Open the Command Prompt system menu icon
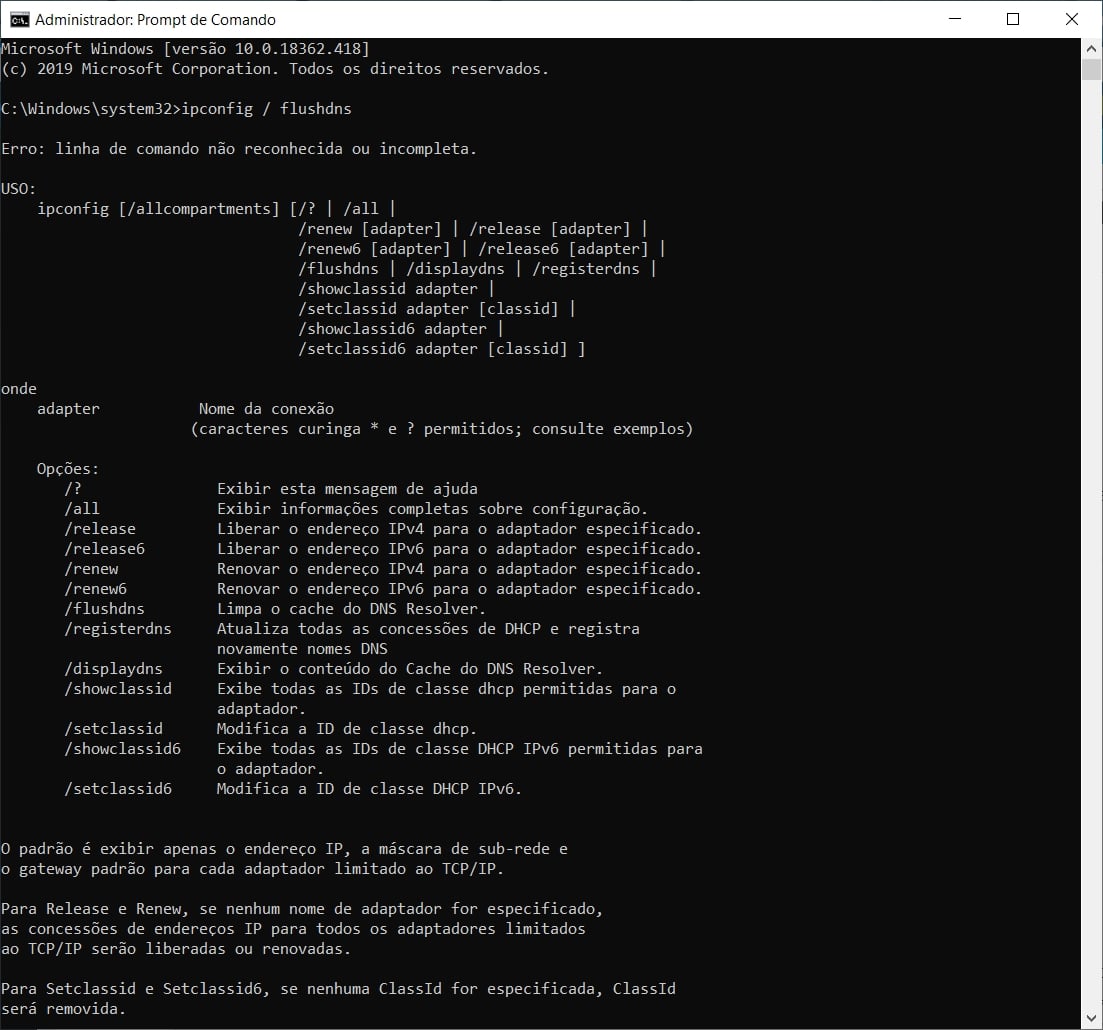 click(x=18, y=19)
